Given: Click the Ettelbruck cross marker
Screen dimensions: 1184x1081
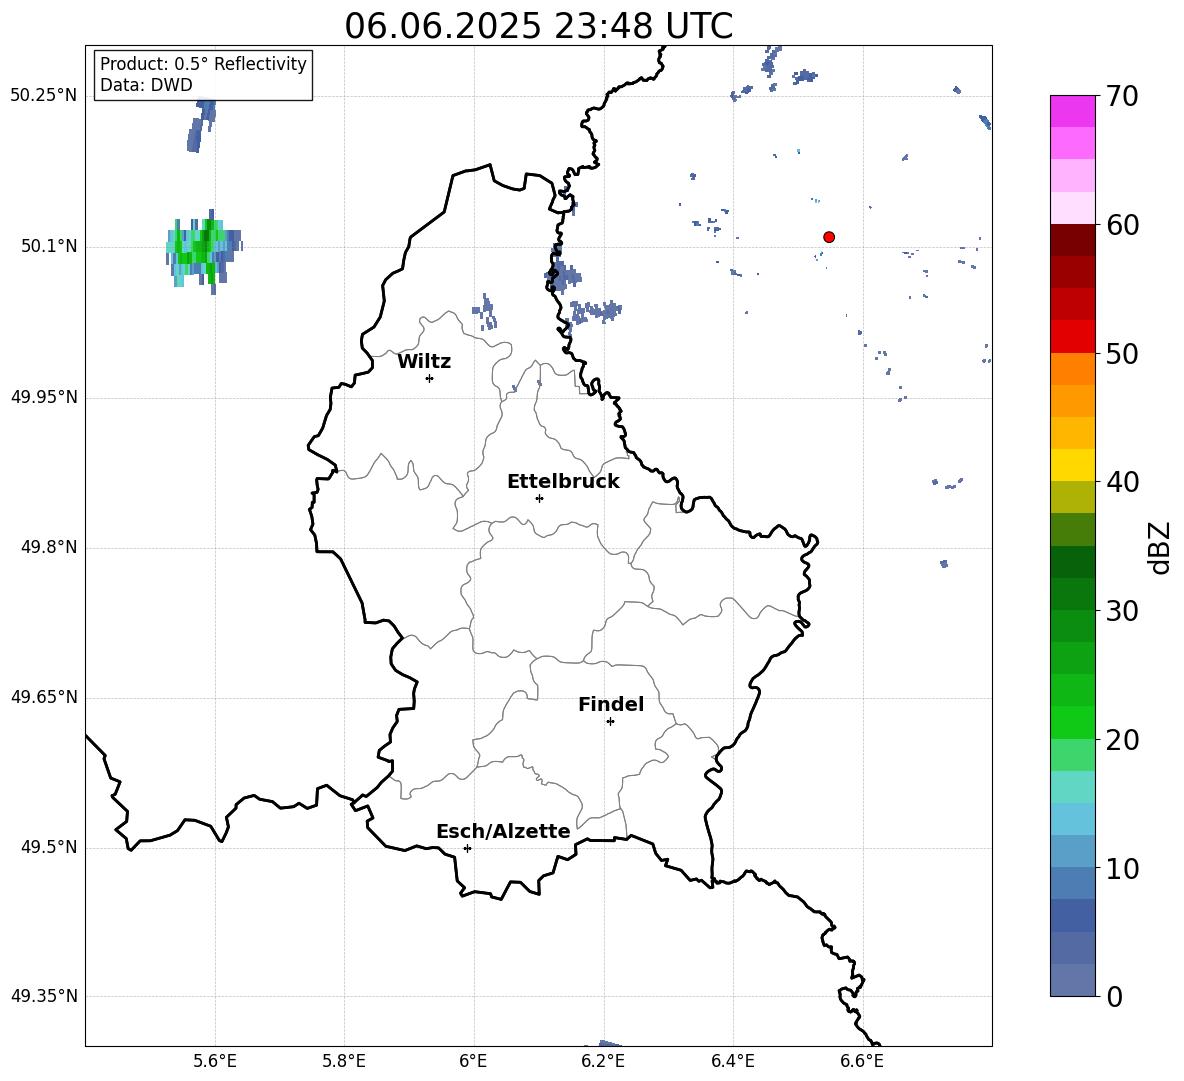Looking at the screenshot, I should coord(539,498).
